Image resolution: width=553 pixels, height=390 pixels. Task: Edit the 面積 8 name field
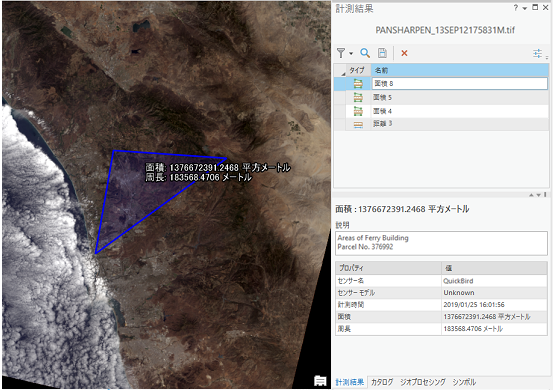coord(460,84)
